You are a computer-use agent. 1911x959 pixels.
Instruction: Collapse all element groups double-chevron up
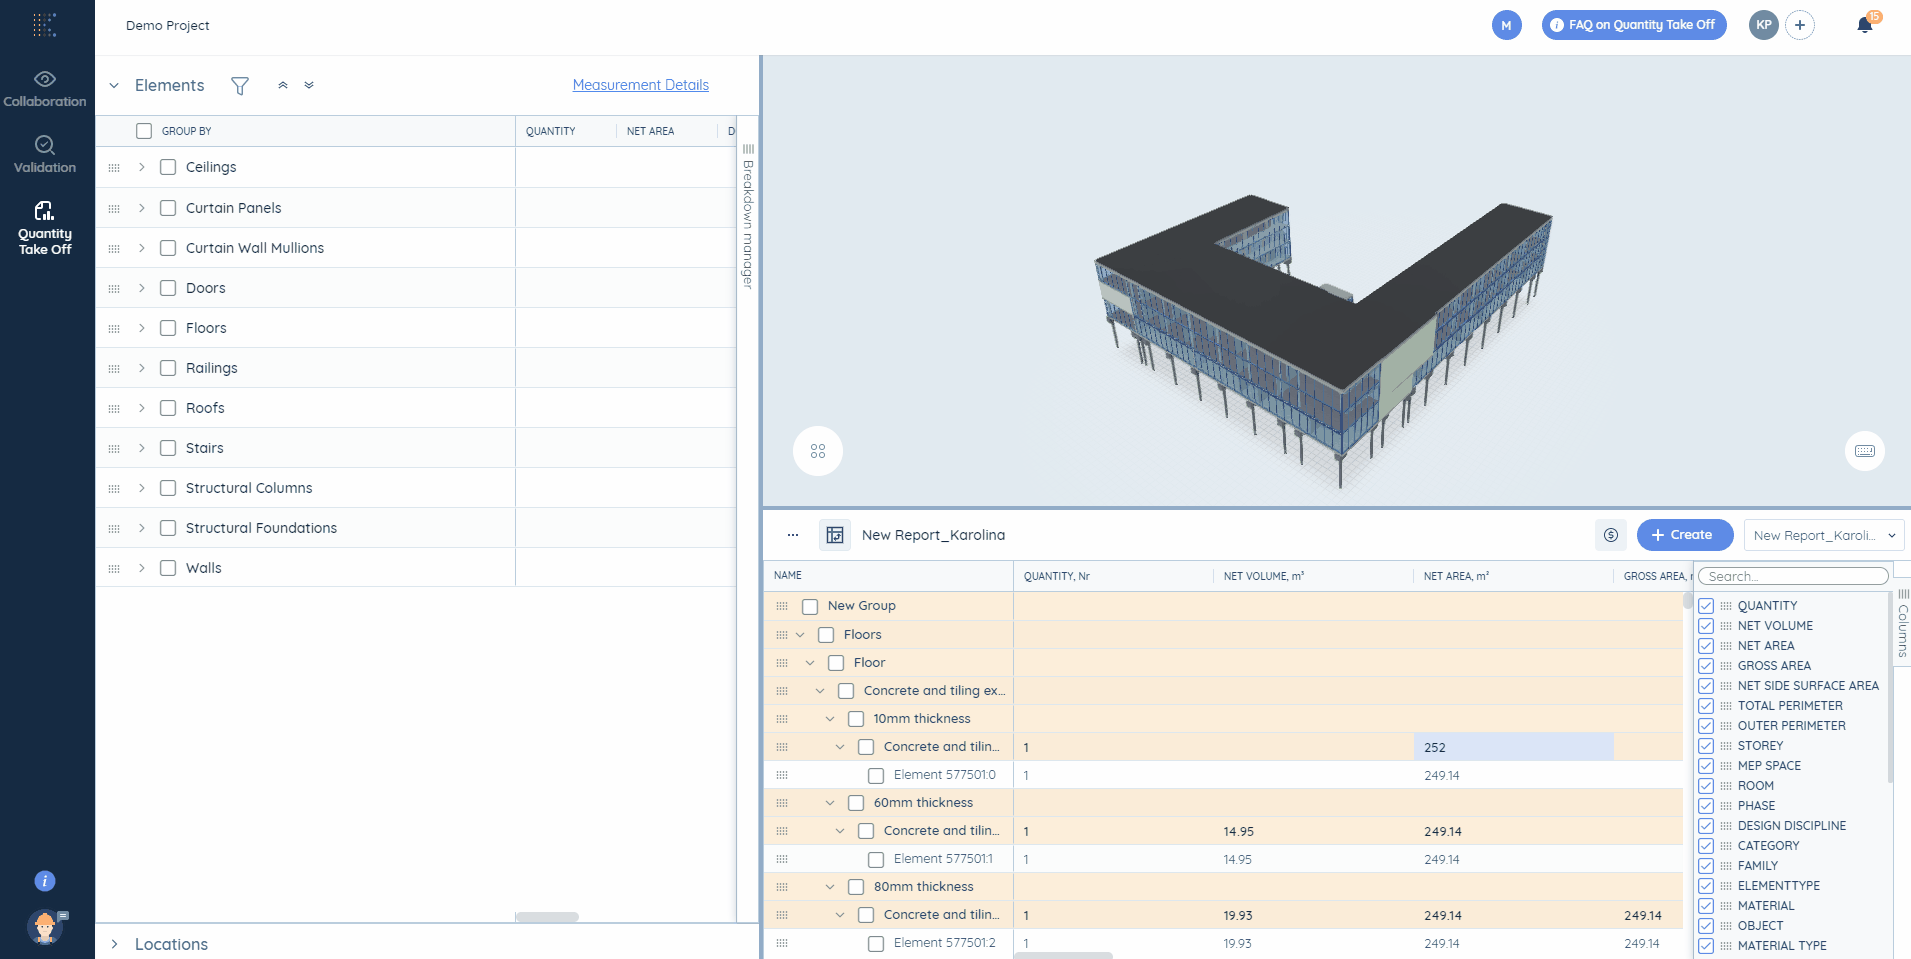[283, 85]
